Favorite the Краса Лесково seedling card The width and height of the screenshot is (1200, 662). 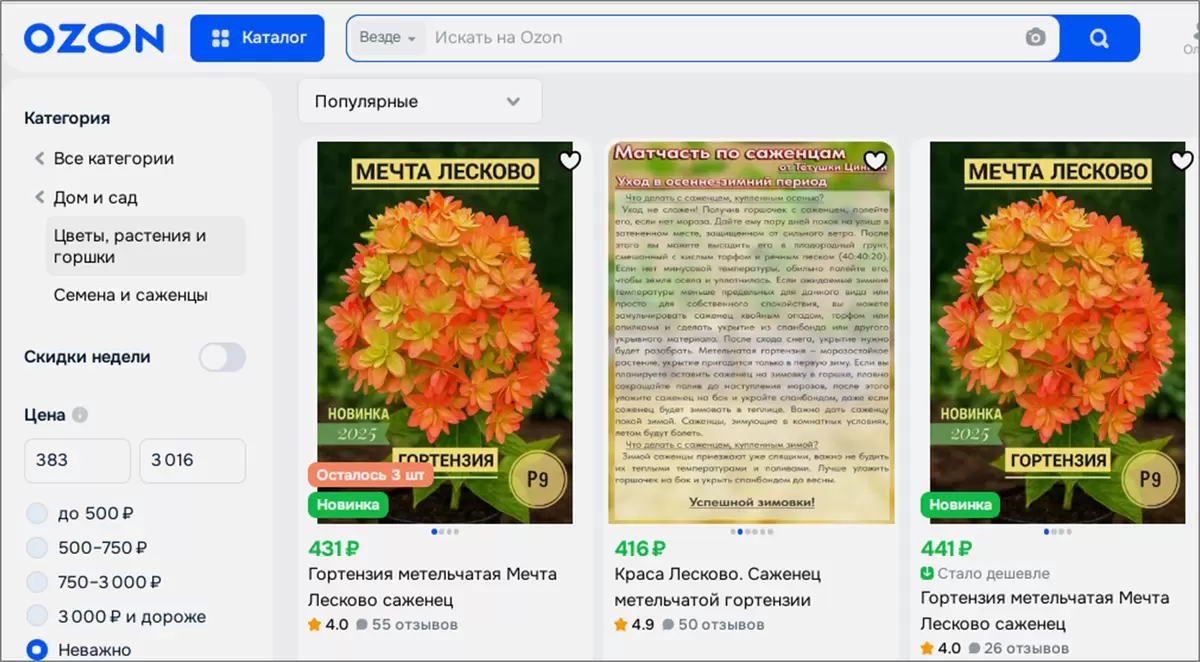pos(875,160)
